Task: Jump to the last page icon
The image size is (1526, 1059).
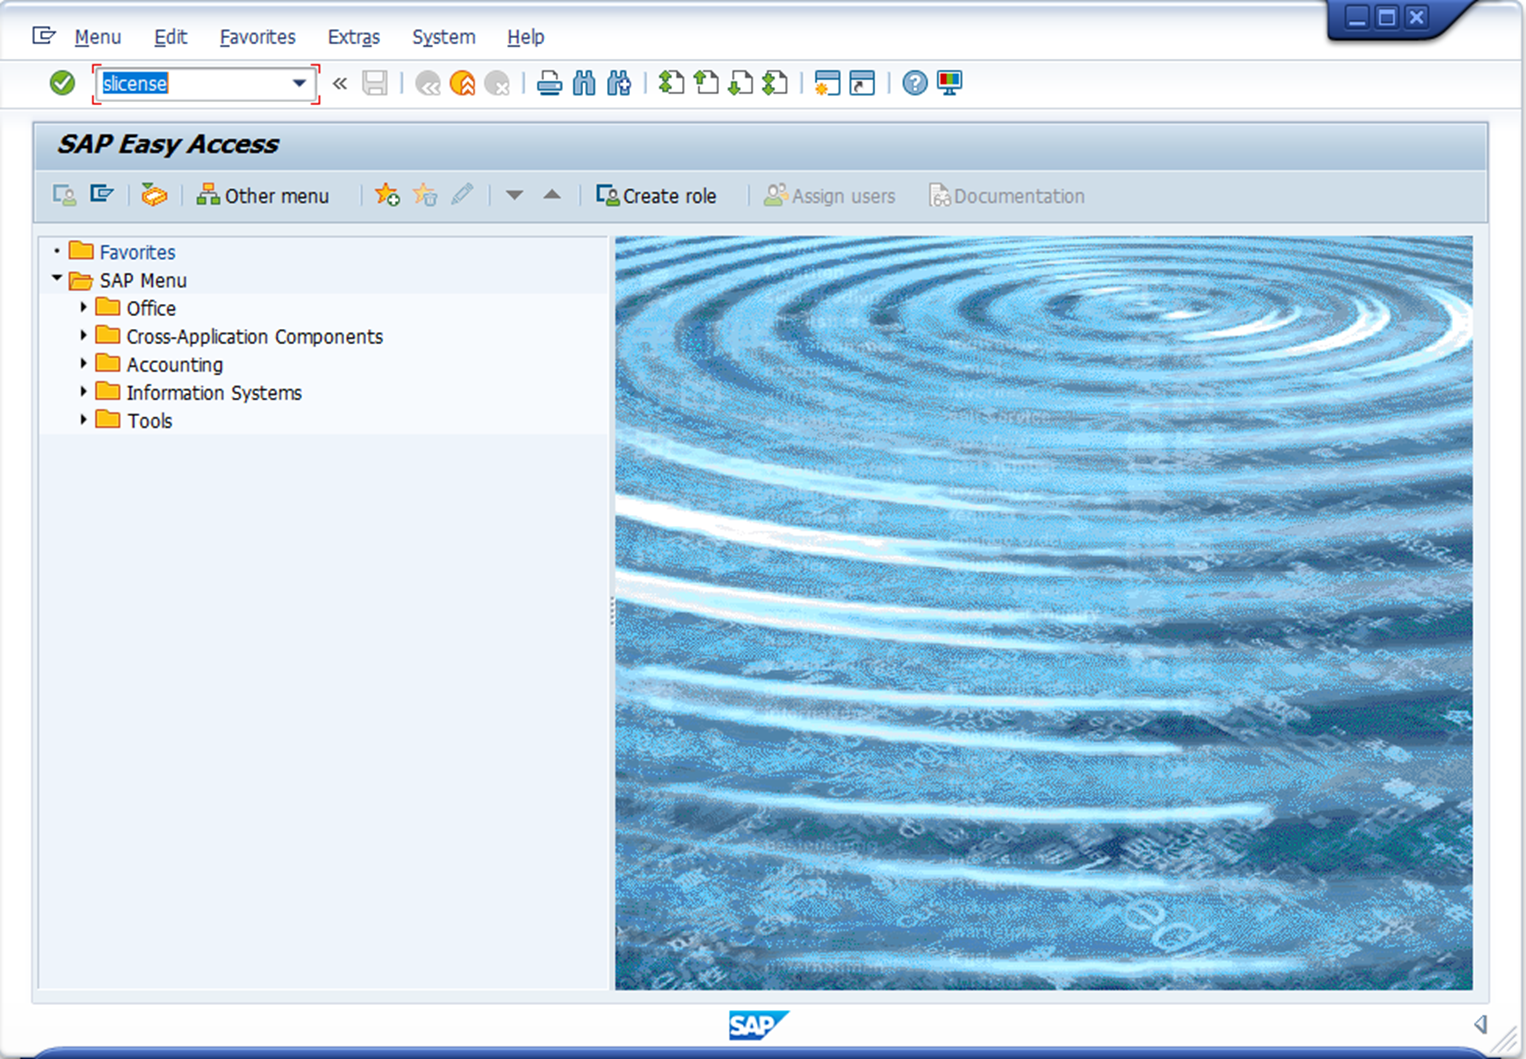Action: tap(775, 83)
